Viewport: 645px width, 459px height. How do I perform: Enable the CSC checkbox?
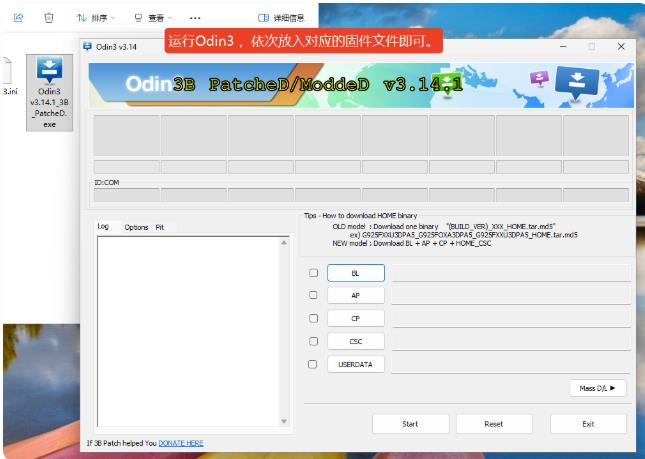pyautogui.click(x=313, y=341)
